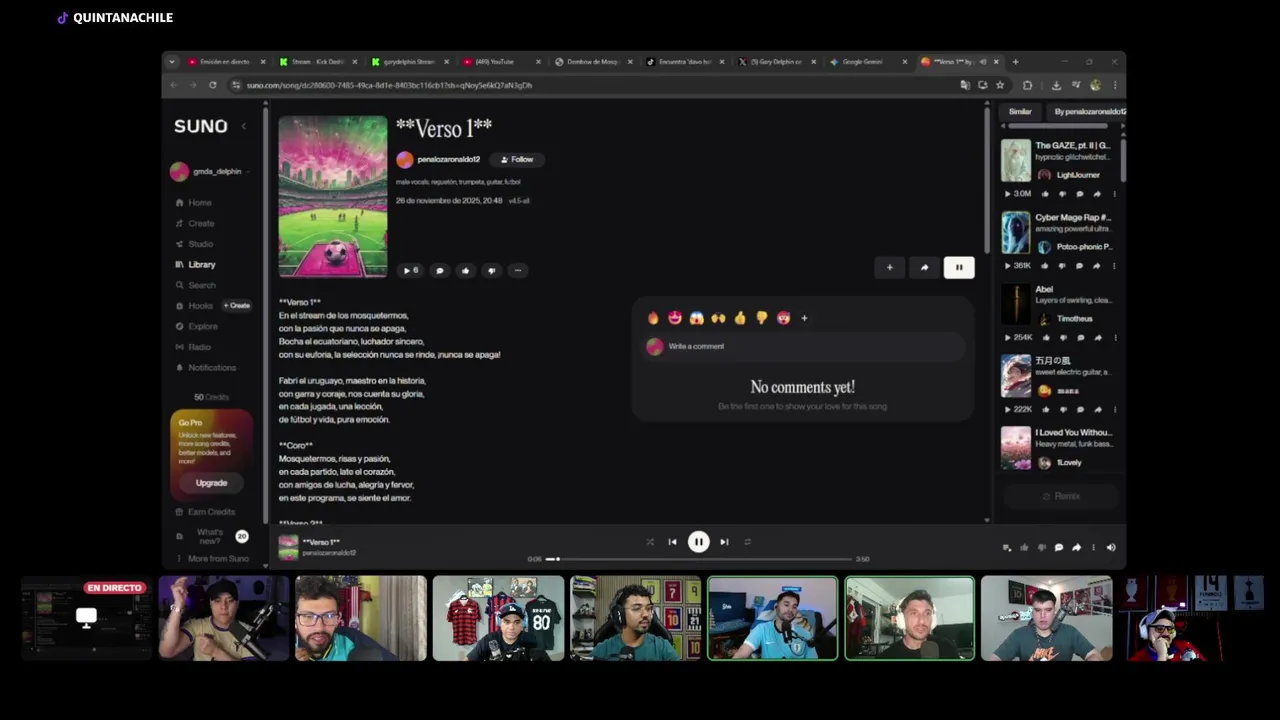Open Notifications in the sidebar
1280x720 pixels.
tap(206, 368)
